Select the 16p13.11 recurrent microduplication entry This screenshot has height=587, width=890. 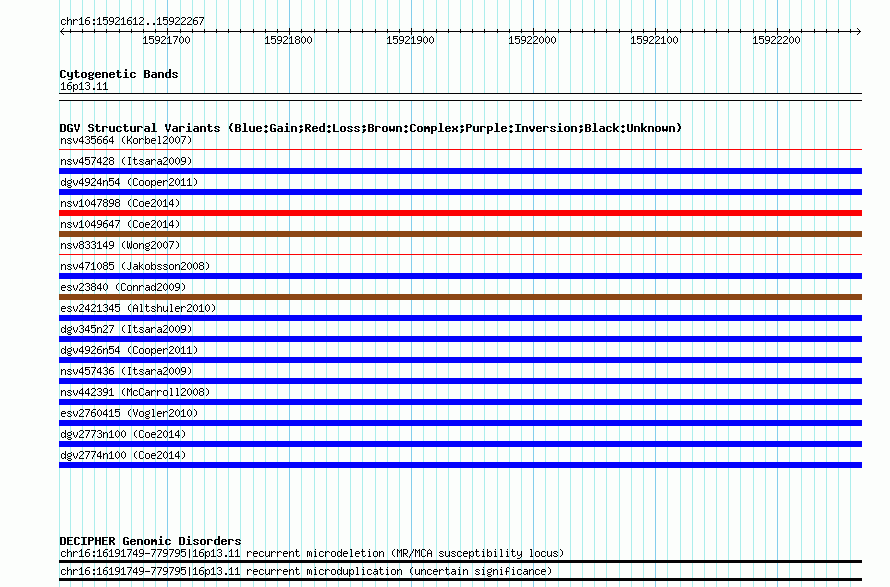pyautogui.click(x=306, y=571)
